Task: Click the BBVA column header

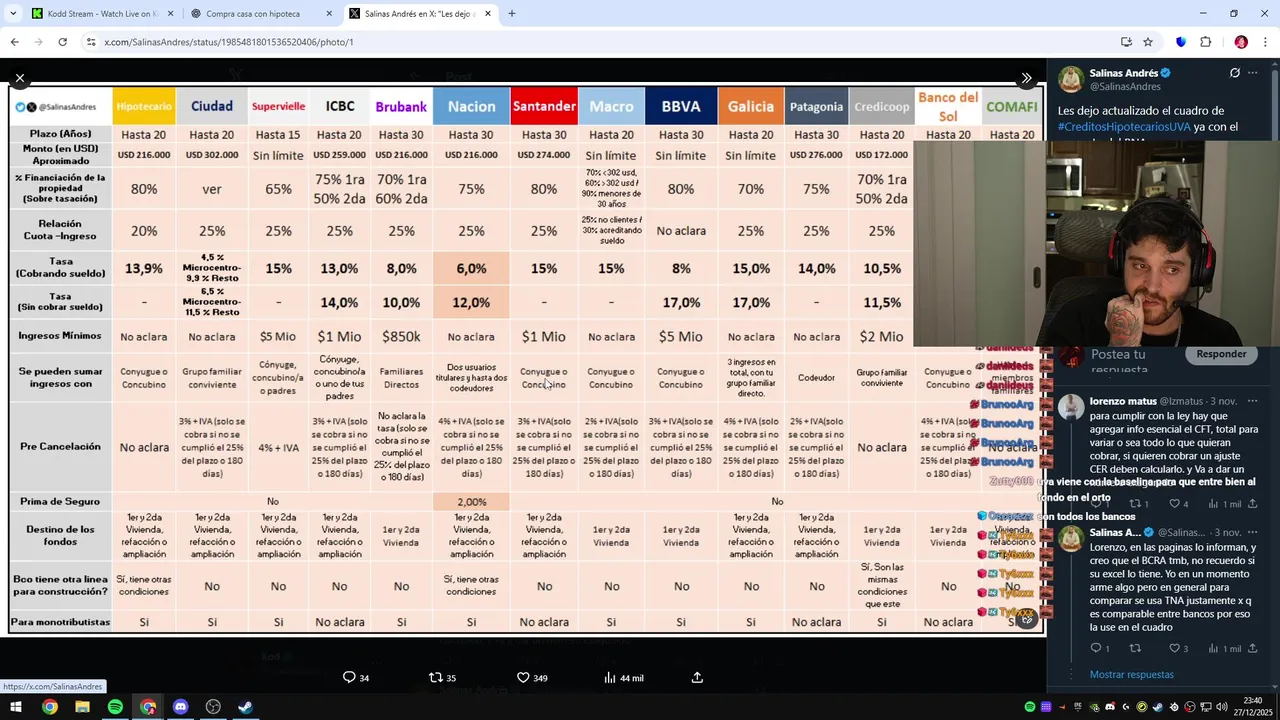Action: (x=681, y=106)
